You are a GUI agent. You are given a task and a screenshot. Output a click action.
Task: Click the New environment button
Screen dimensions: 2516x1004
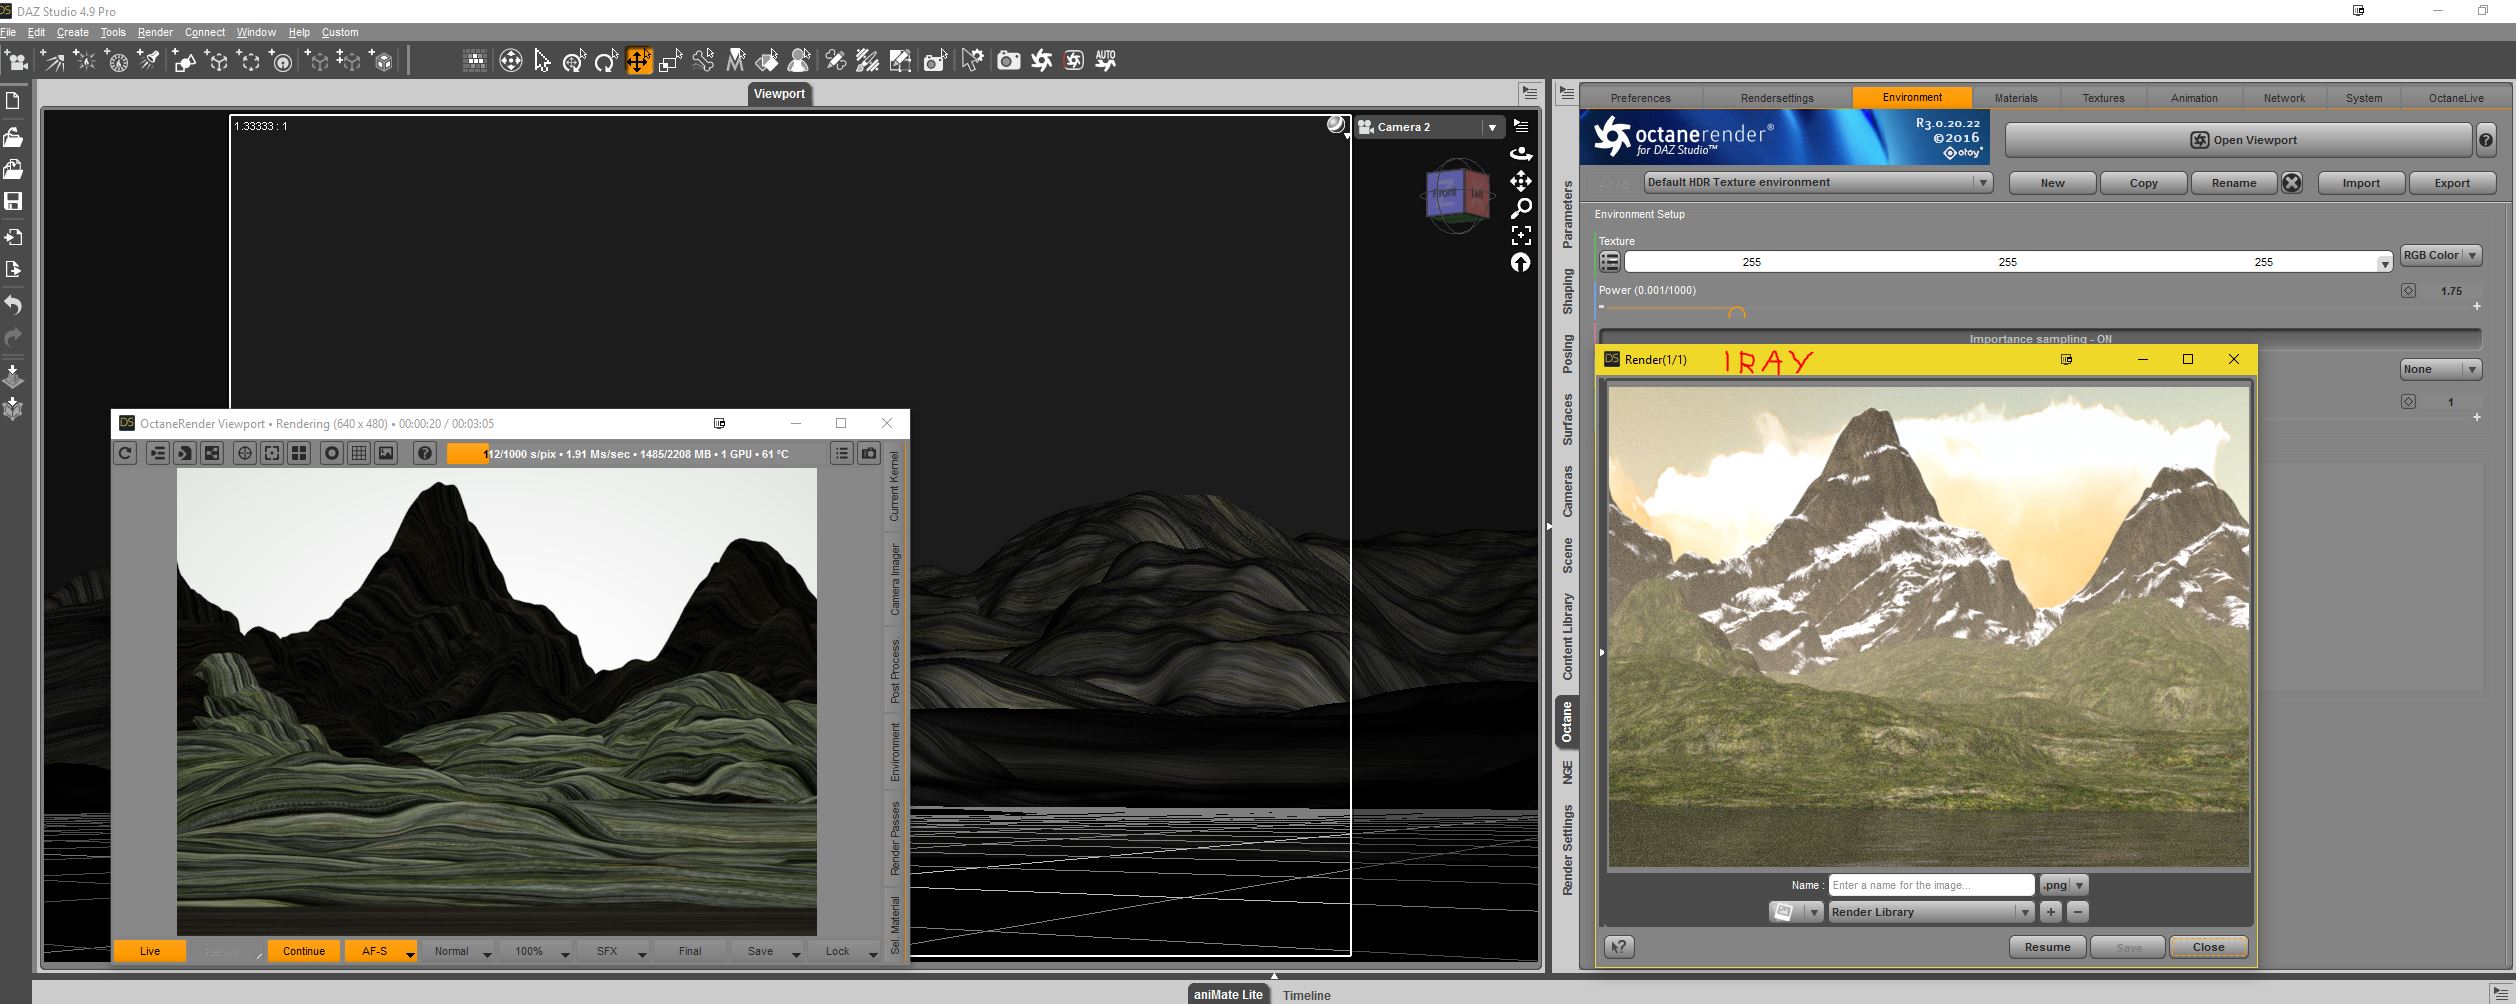[x=2052, y=183]
